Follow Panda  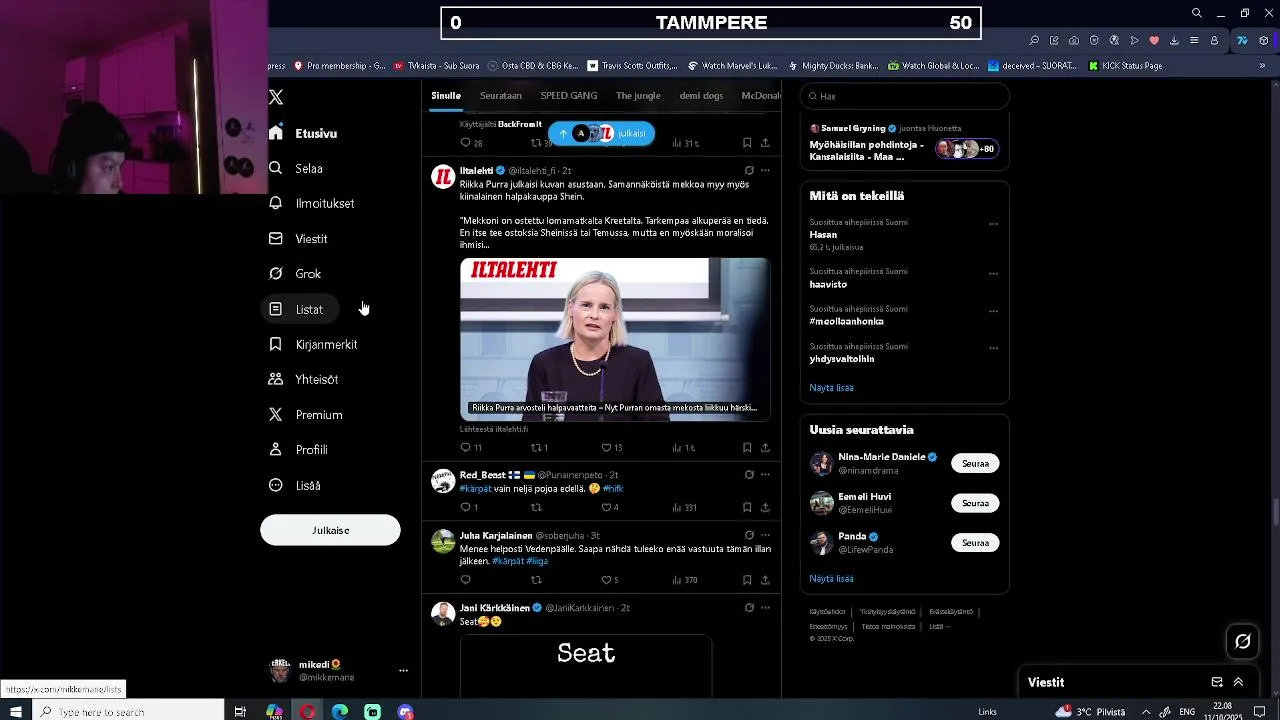click(975, 543)
